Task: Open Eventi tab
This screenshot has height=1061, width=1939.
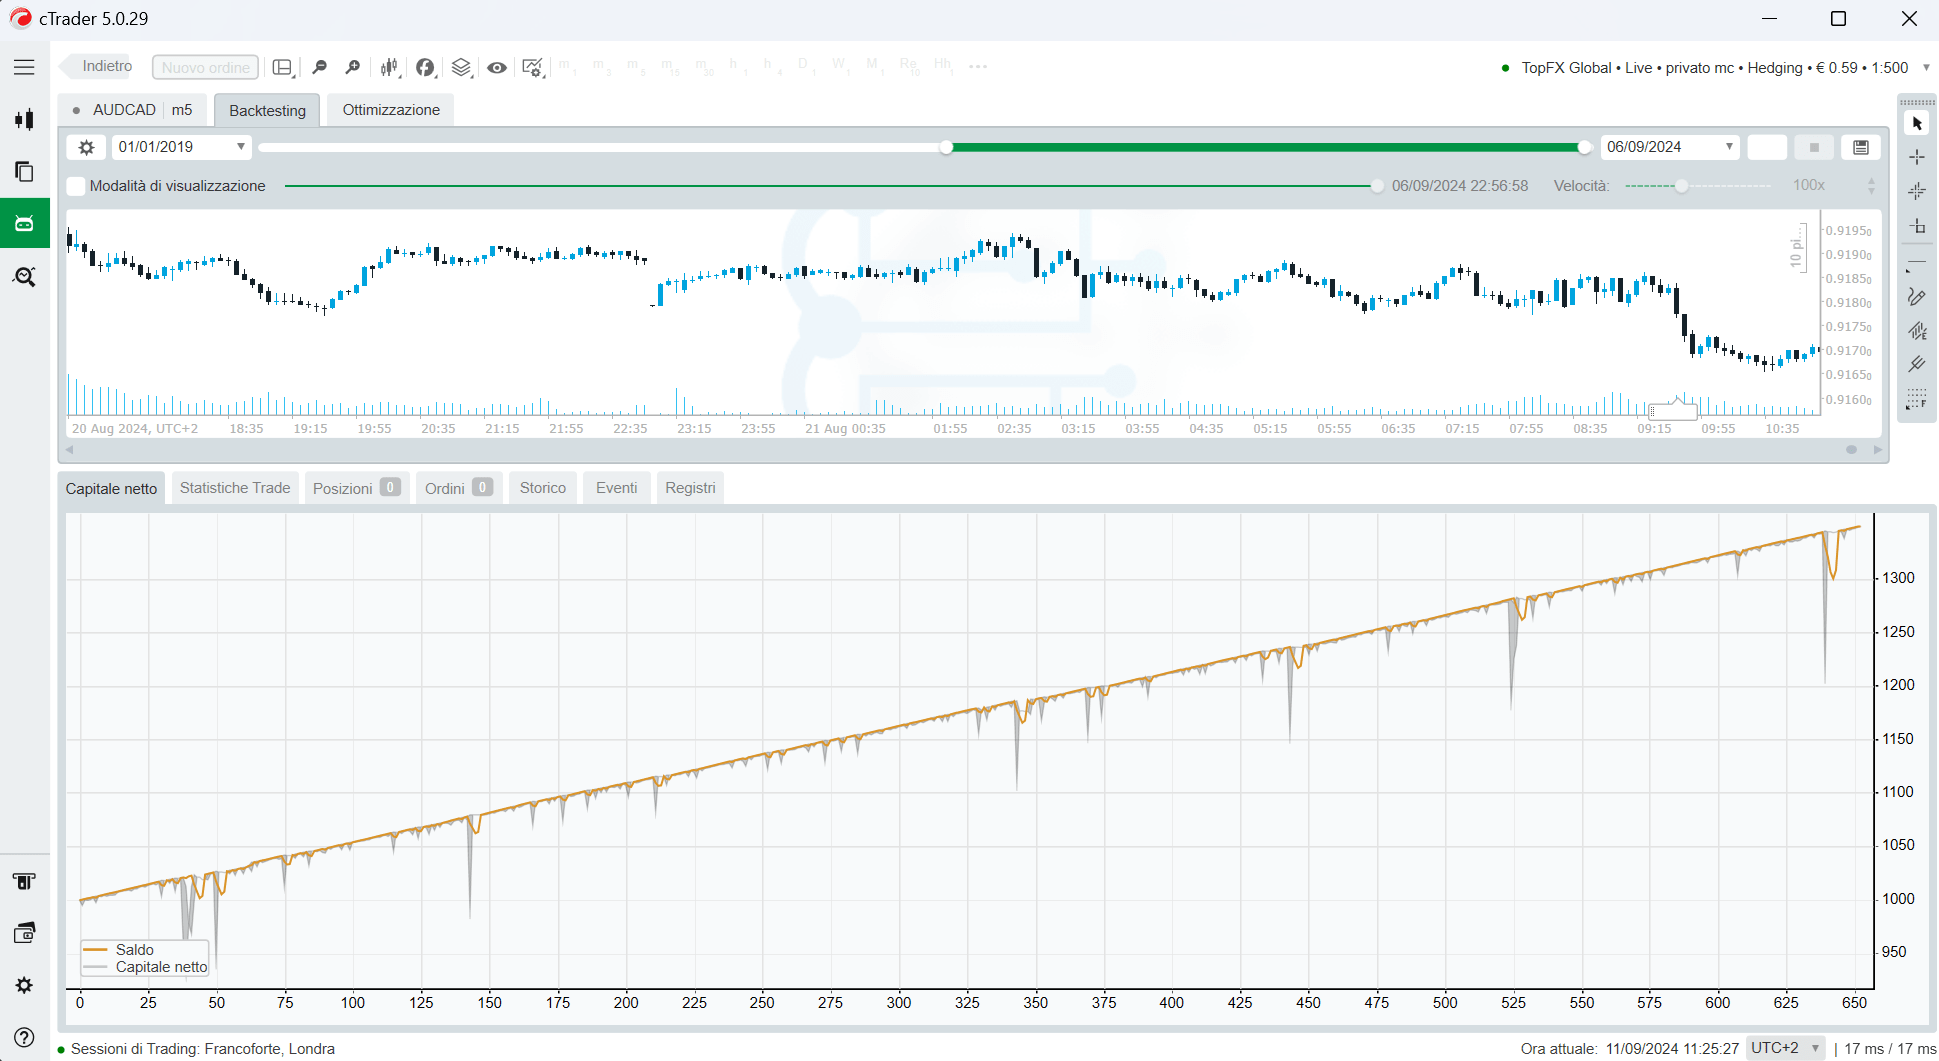Action: (x=616, y=488)
